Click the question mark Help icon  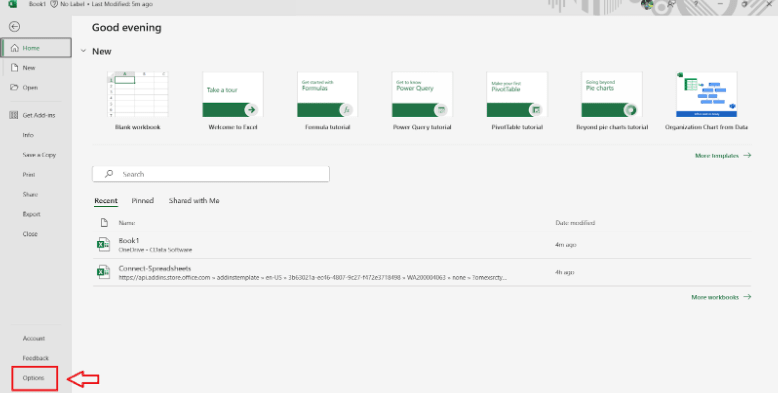[696, 4]
